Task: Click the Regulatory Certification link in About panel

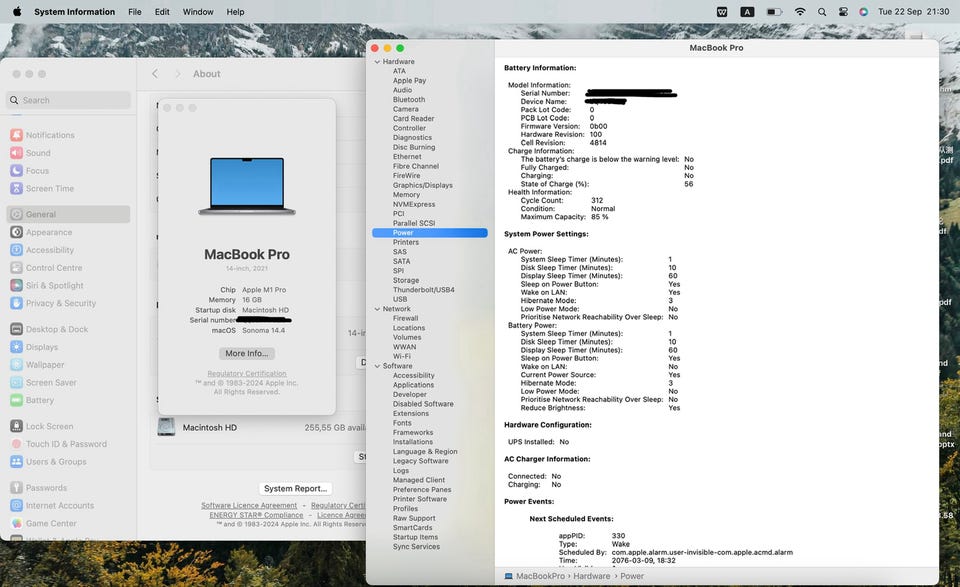Action: [247, 373]
